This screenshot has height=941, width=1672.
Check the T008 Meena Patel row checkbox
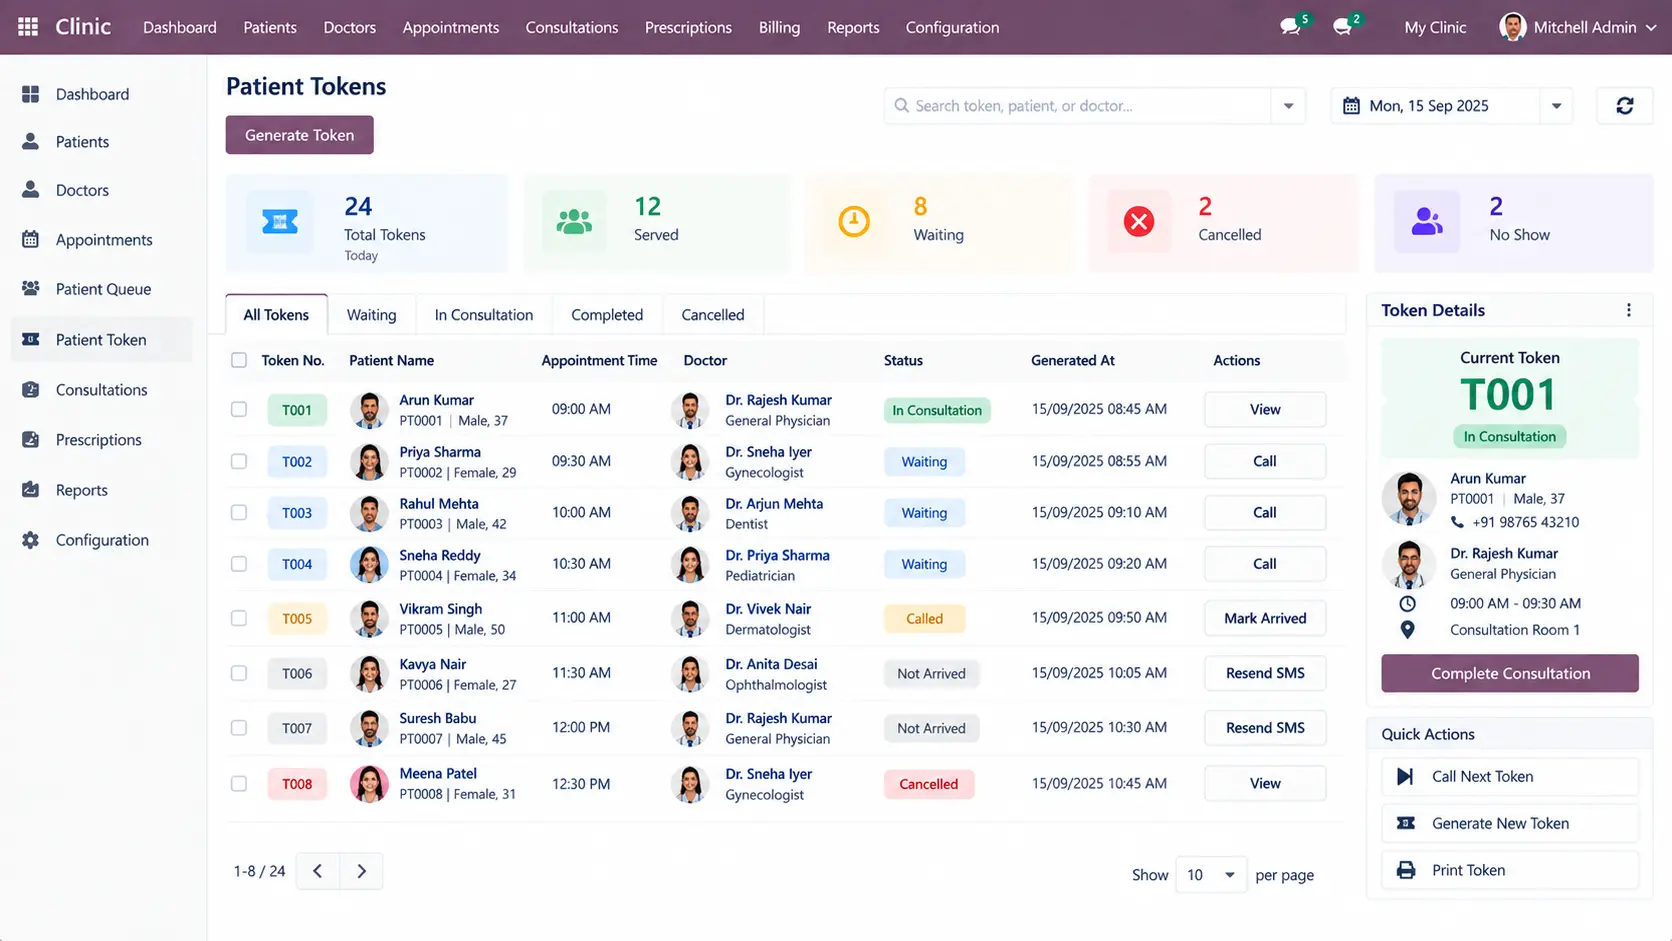coord(238,784)
